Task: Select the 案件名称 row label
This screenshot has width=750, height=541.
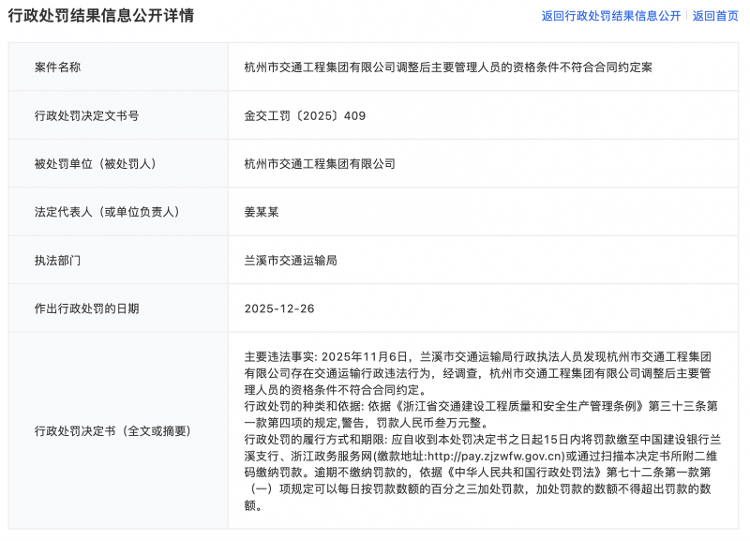Action: click(58, 67)
